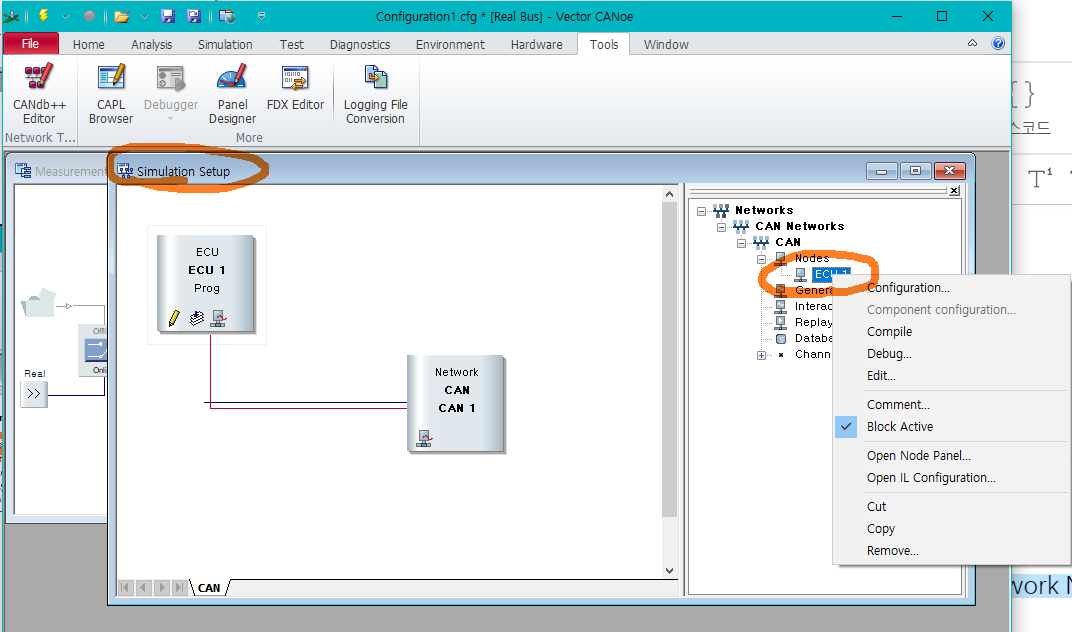This screenshot has width=1072, height=632.
Task: Click the node connection icon on ECU 1 block
Action: point(218,318)
